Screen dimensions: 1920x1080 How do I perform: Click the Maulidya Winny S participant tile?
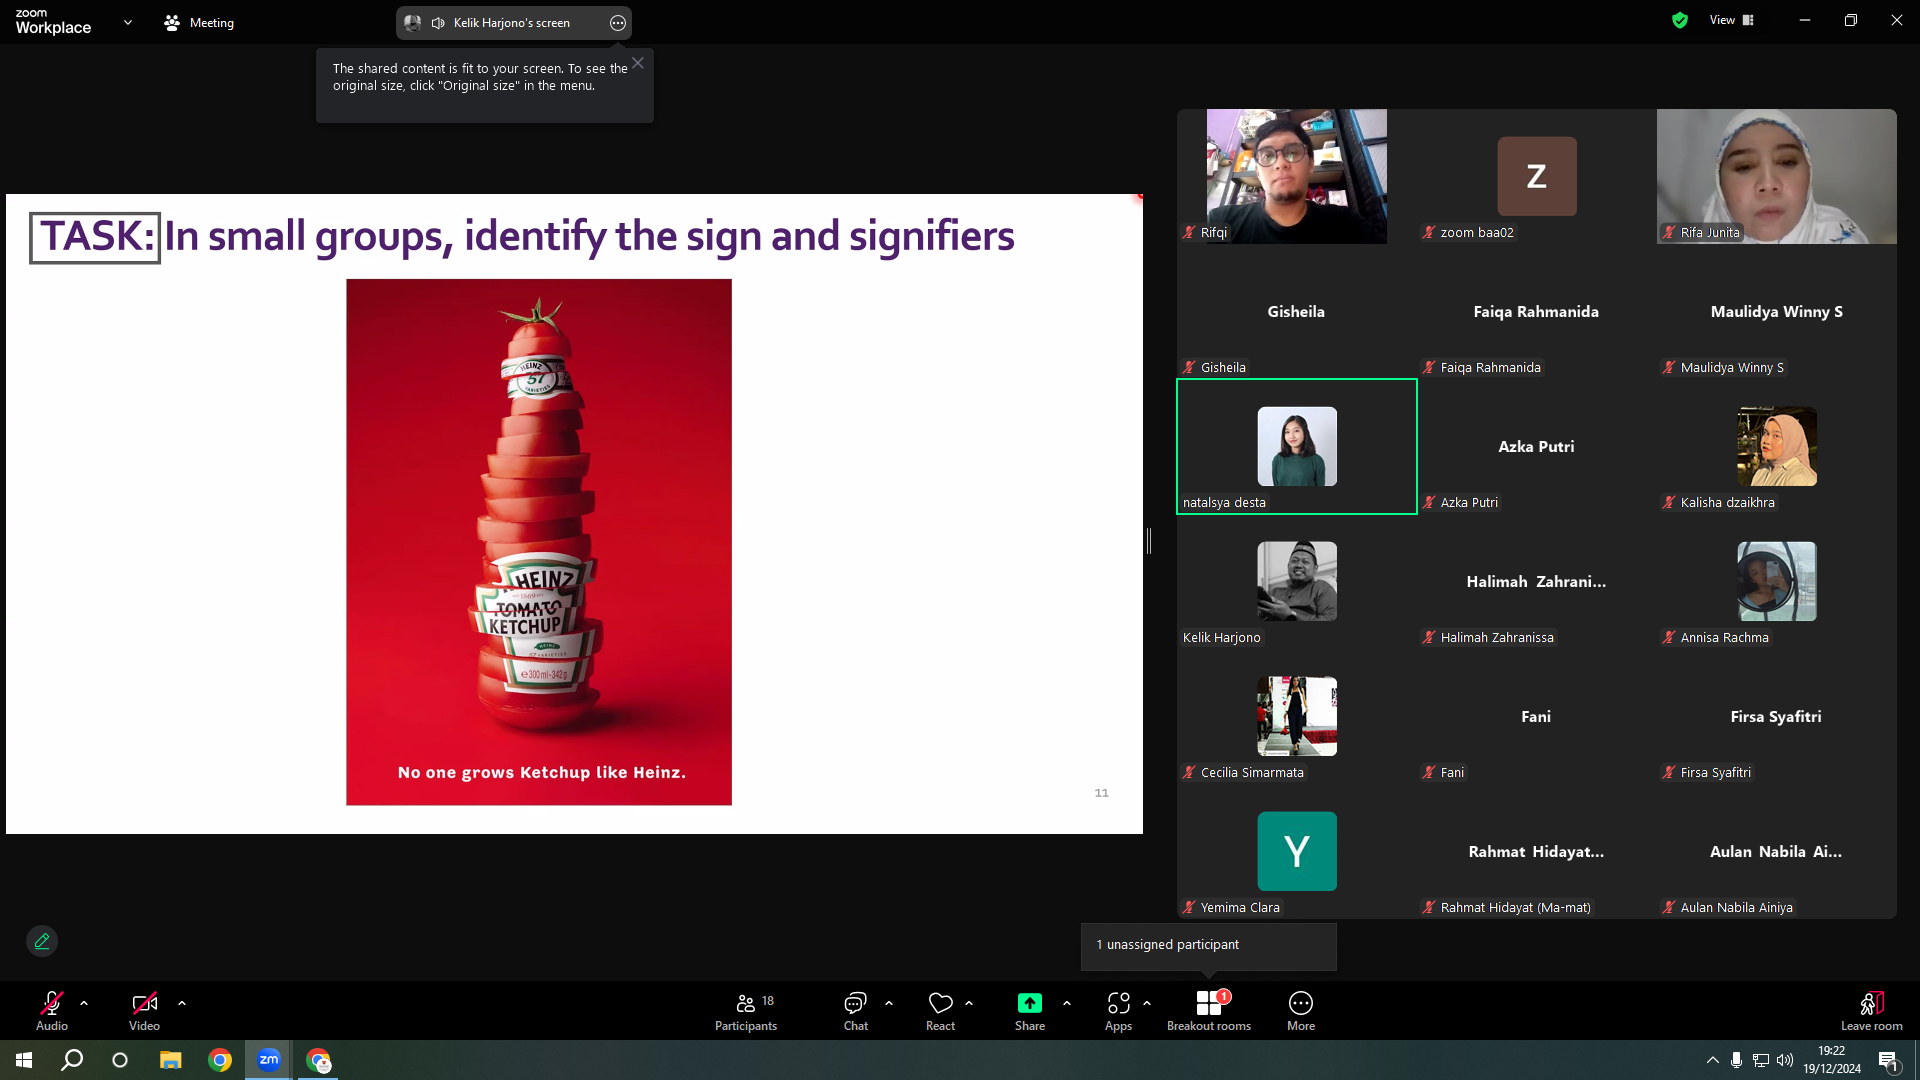(x=1777, y=311)
